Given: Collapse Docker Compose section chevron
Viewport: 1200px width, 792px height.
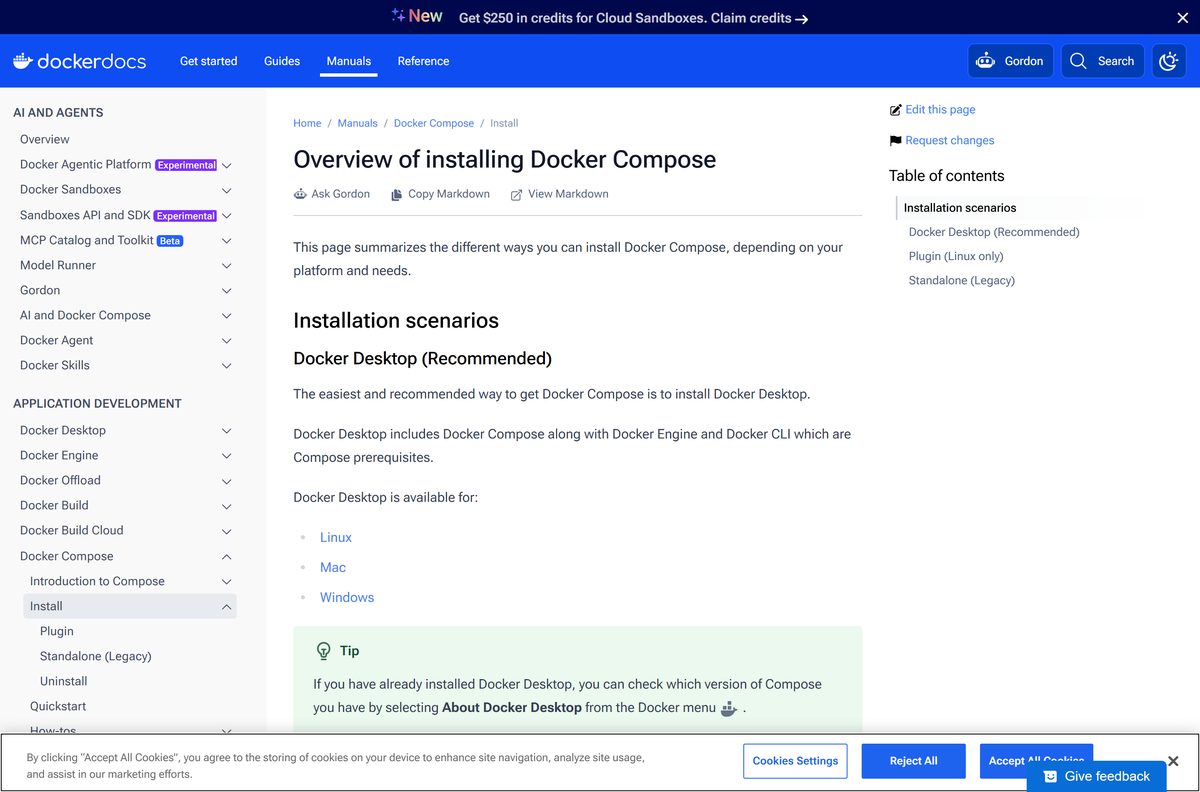Looking at the screenshot, I should pos(227,557).
